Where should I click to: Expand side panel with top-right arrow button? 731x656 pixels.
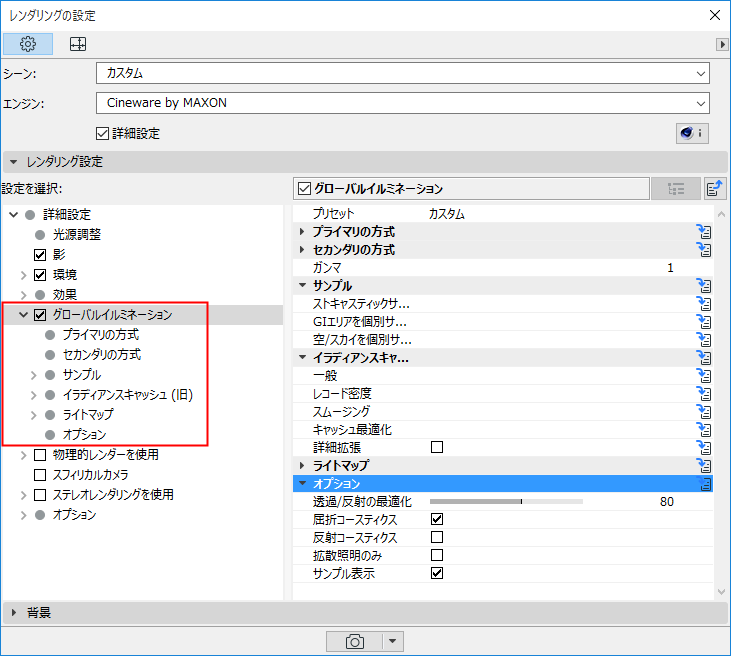722,44
